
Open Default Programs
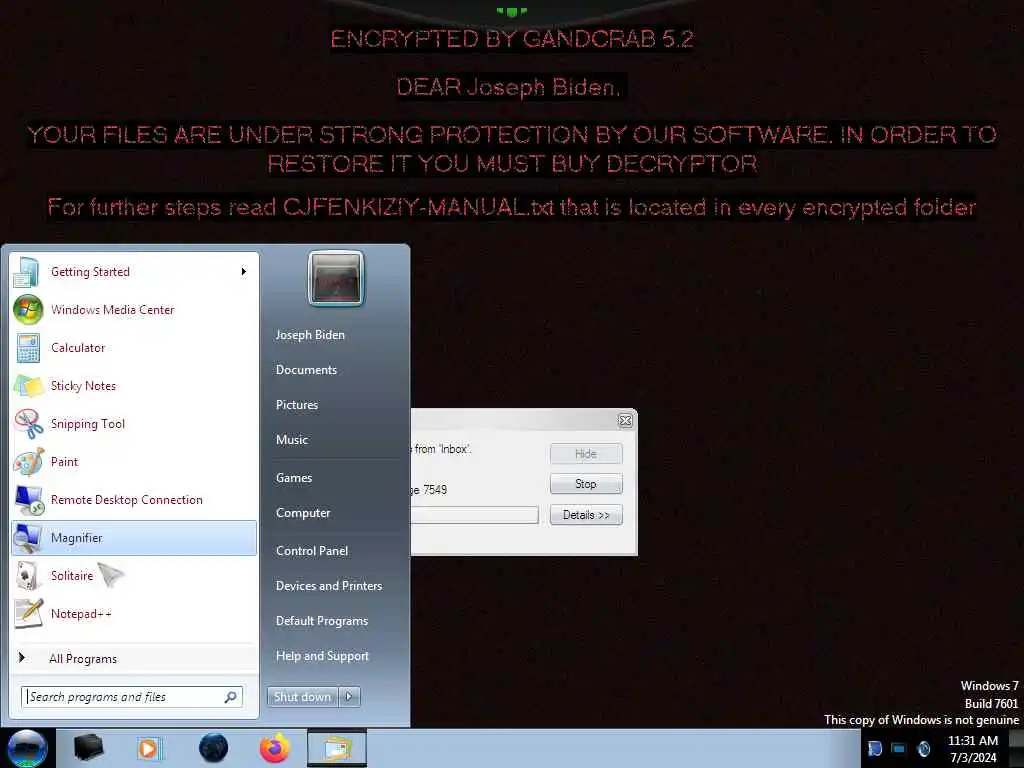(x=322, y=620)
